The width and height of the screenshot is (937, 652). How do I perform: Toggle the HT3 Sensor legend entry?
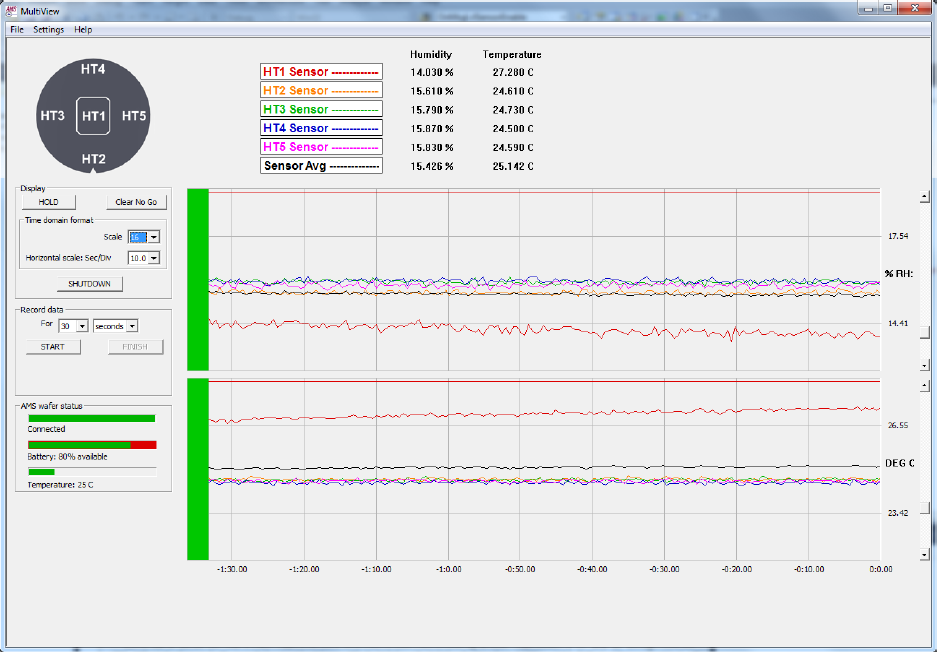[x=321, y=109]
